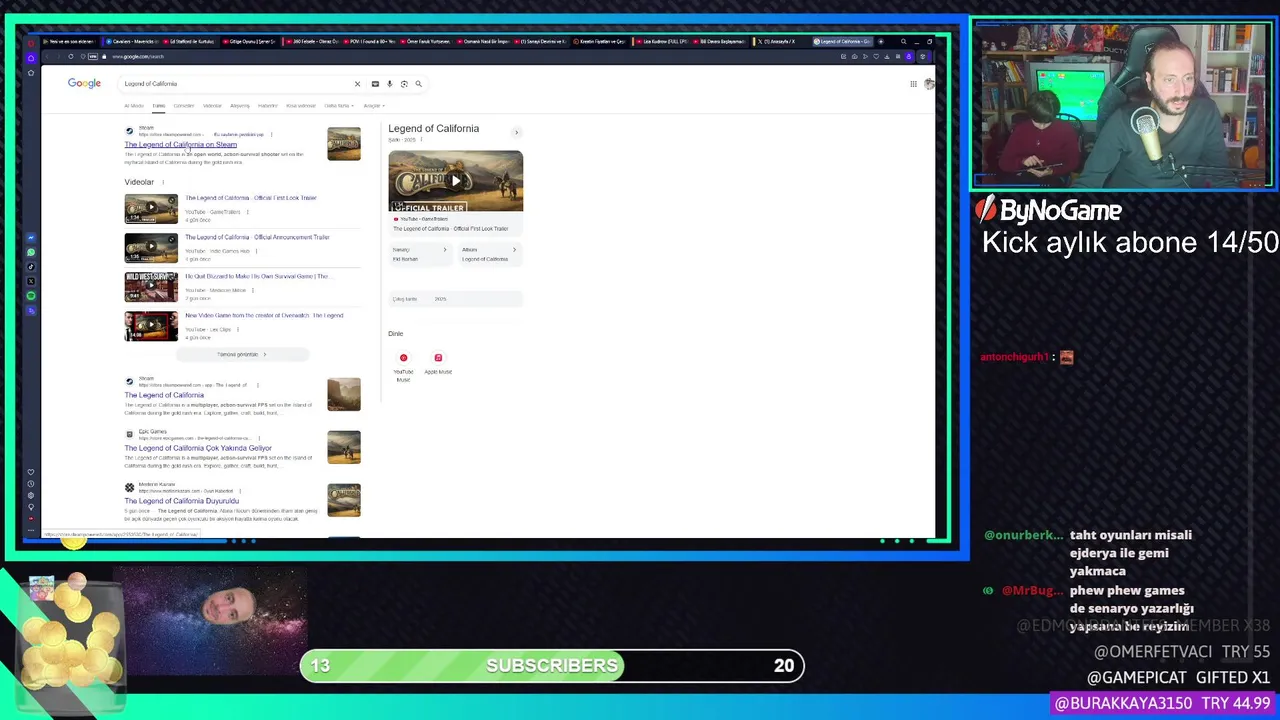Click the Opera logo menu button
1280x720 pixels.
point(31,42)
